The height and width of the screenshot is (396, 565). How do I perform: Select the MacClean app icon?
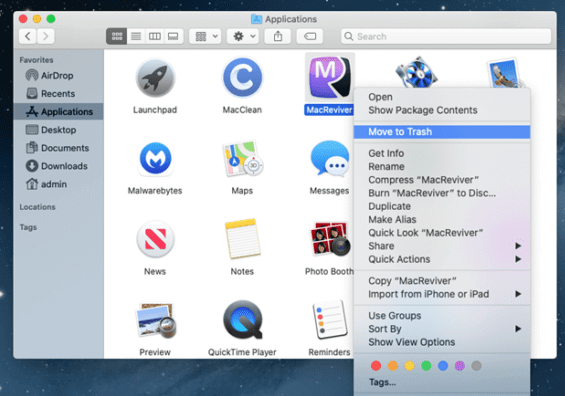(243, 77)
